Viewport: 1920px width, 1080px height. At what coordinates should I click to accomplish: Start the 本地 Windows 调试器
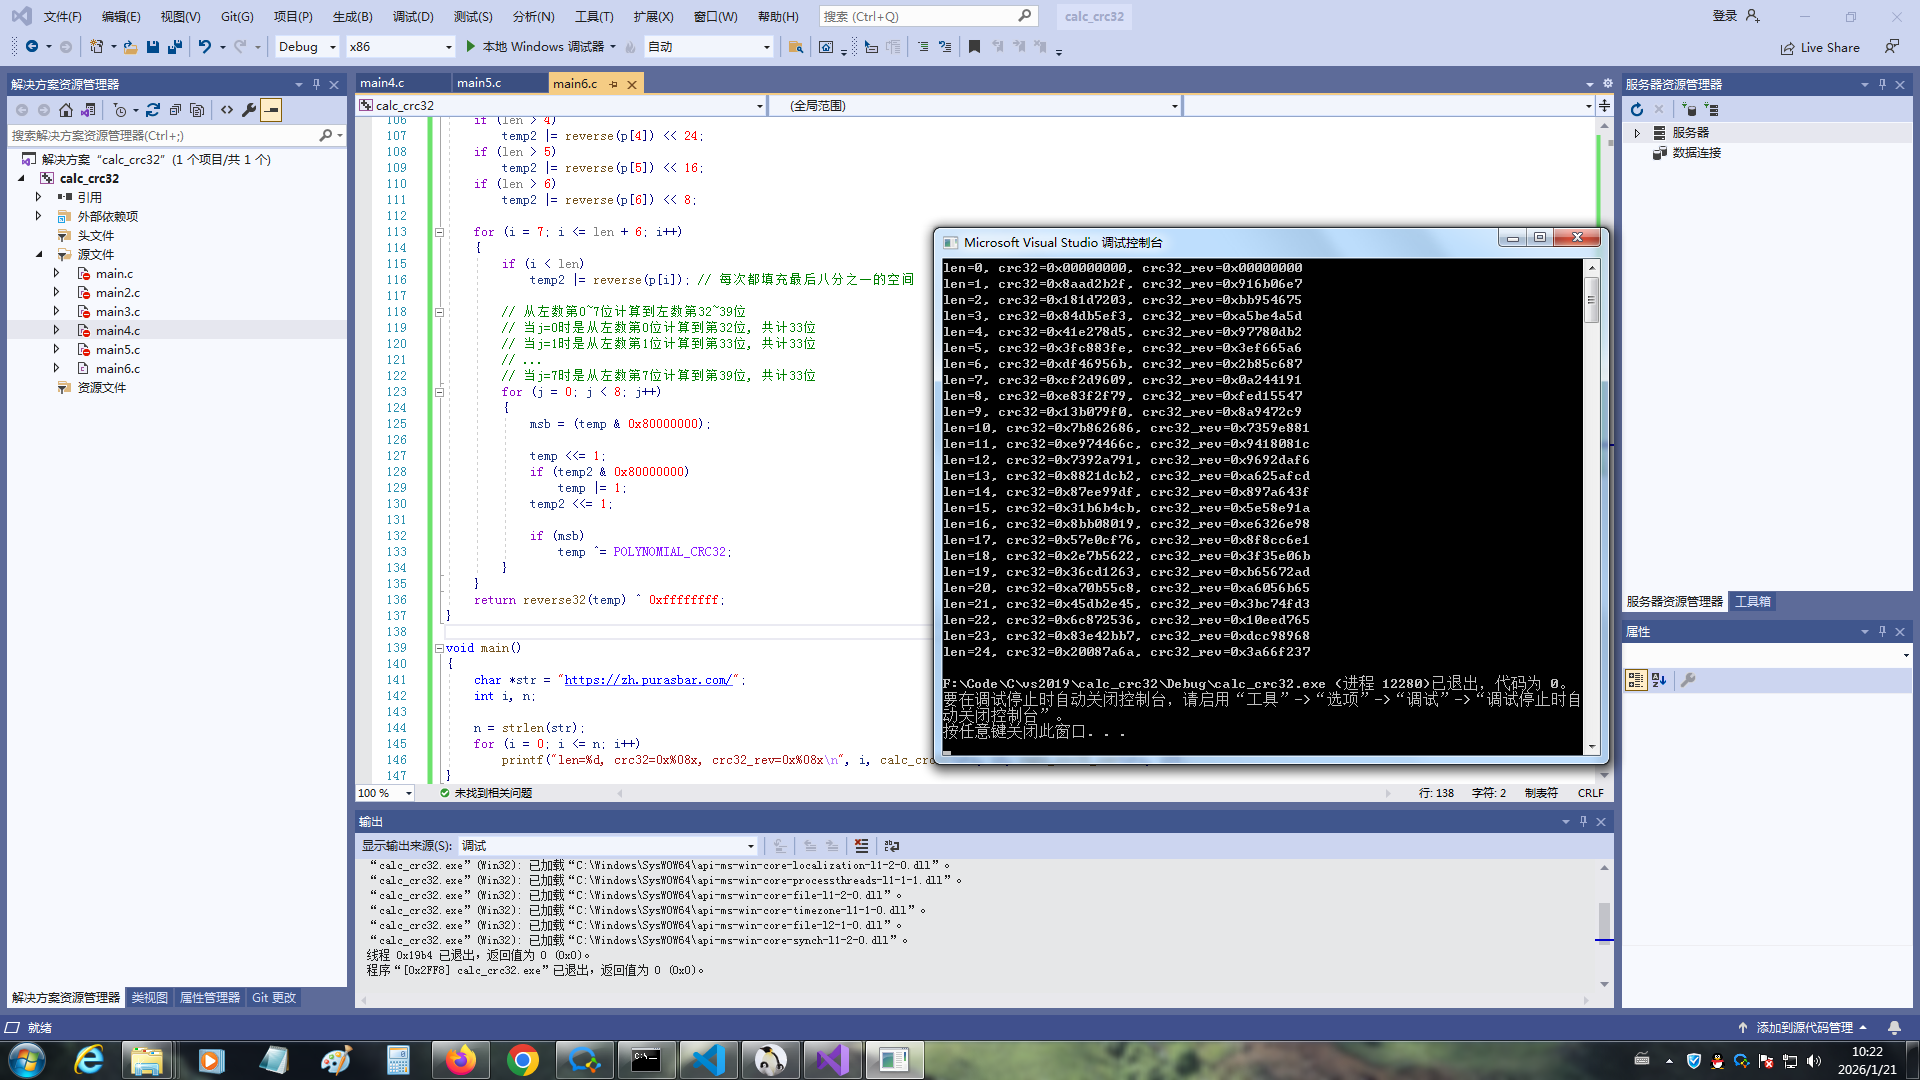(534, 47)
